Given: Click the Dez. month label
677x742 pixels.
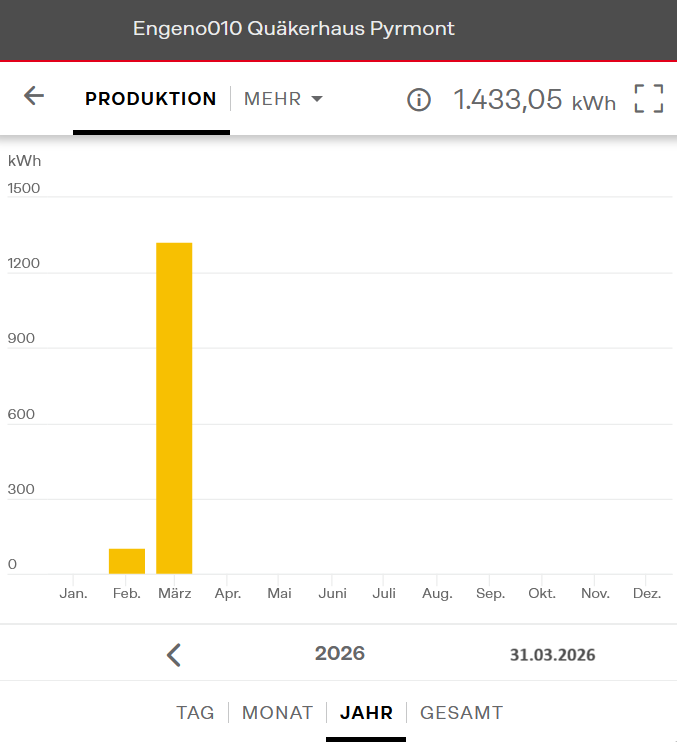Looking at the screenshot, I should click(647, 593).
